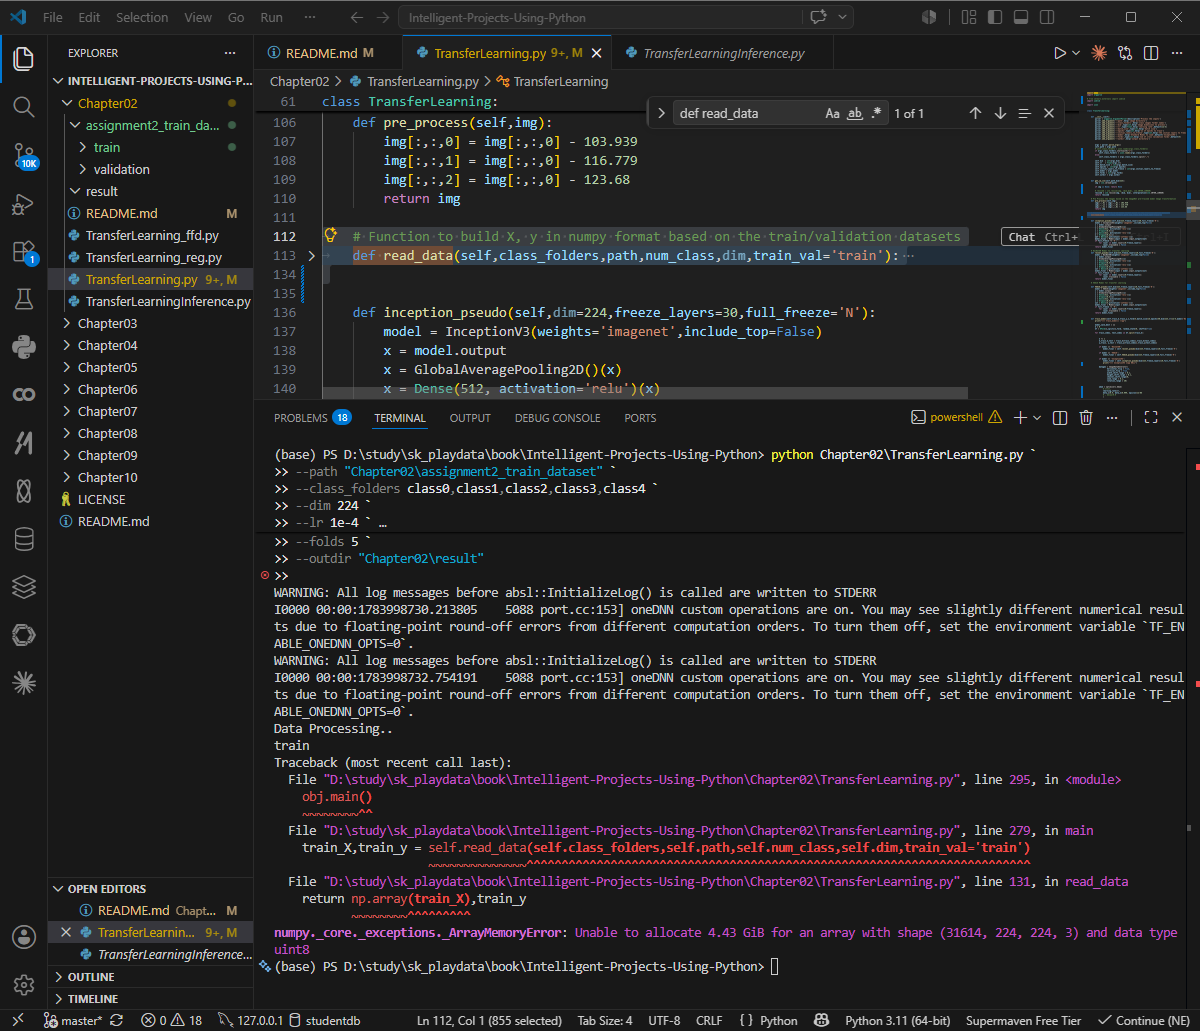Run Python file with the play button
Image resolution: width=1200 pixels, height=1031 pixels.
[1059, 53]
